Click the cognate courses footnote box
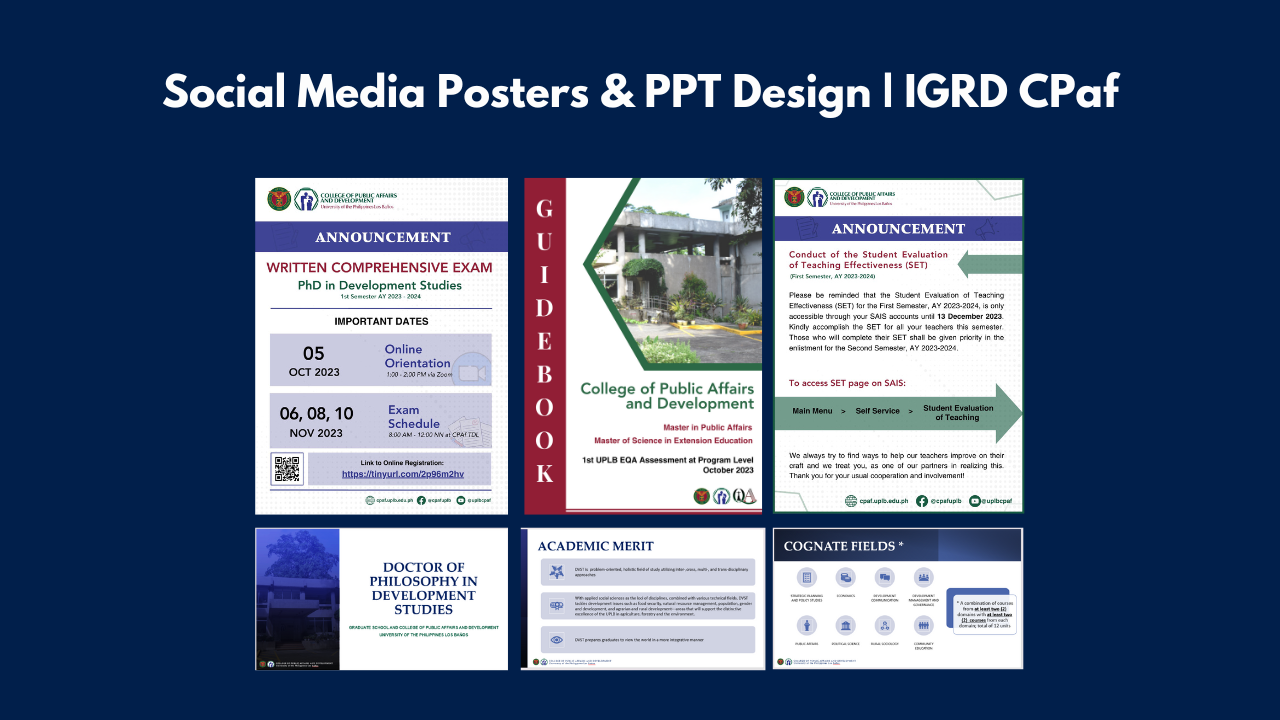This screenshot has width=1280, height=720. pyautogui.click(x=983, y=613)
